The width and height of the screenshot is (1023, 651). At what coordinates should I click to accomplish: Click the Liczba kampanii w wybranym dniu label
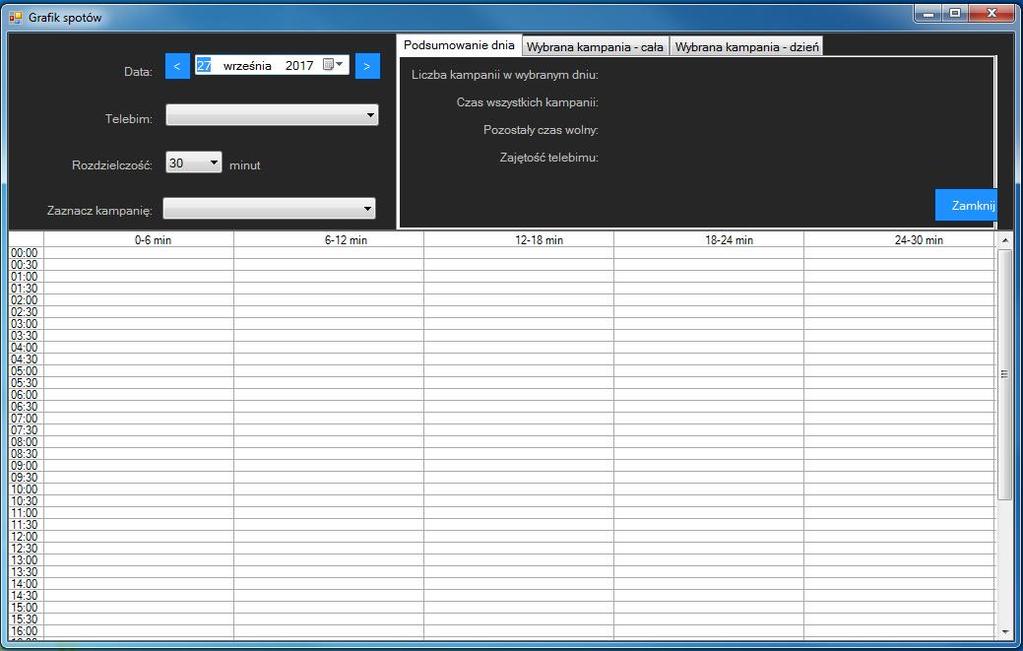click(x=505, y=75)
